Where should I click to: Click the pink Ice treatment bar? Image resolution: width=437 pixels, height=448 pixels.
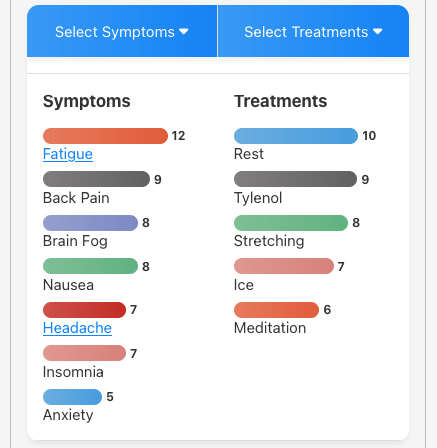(284, 266)
